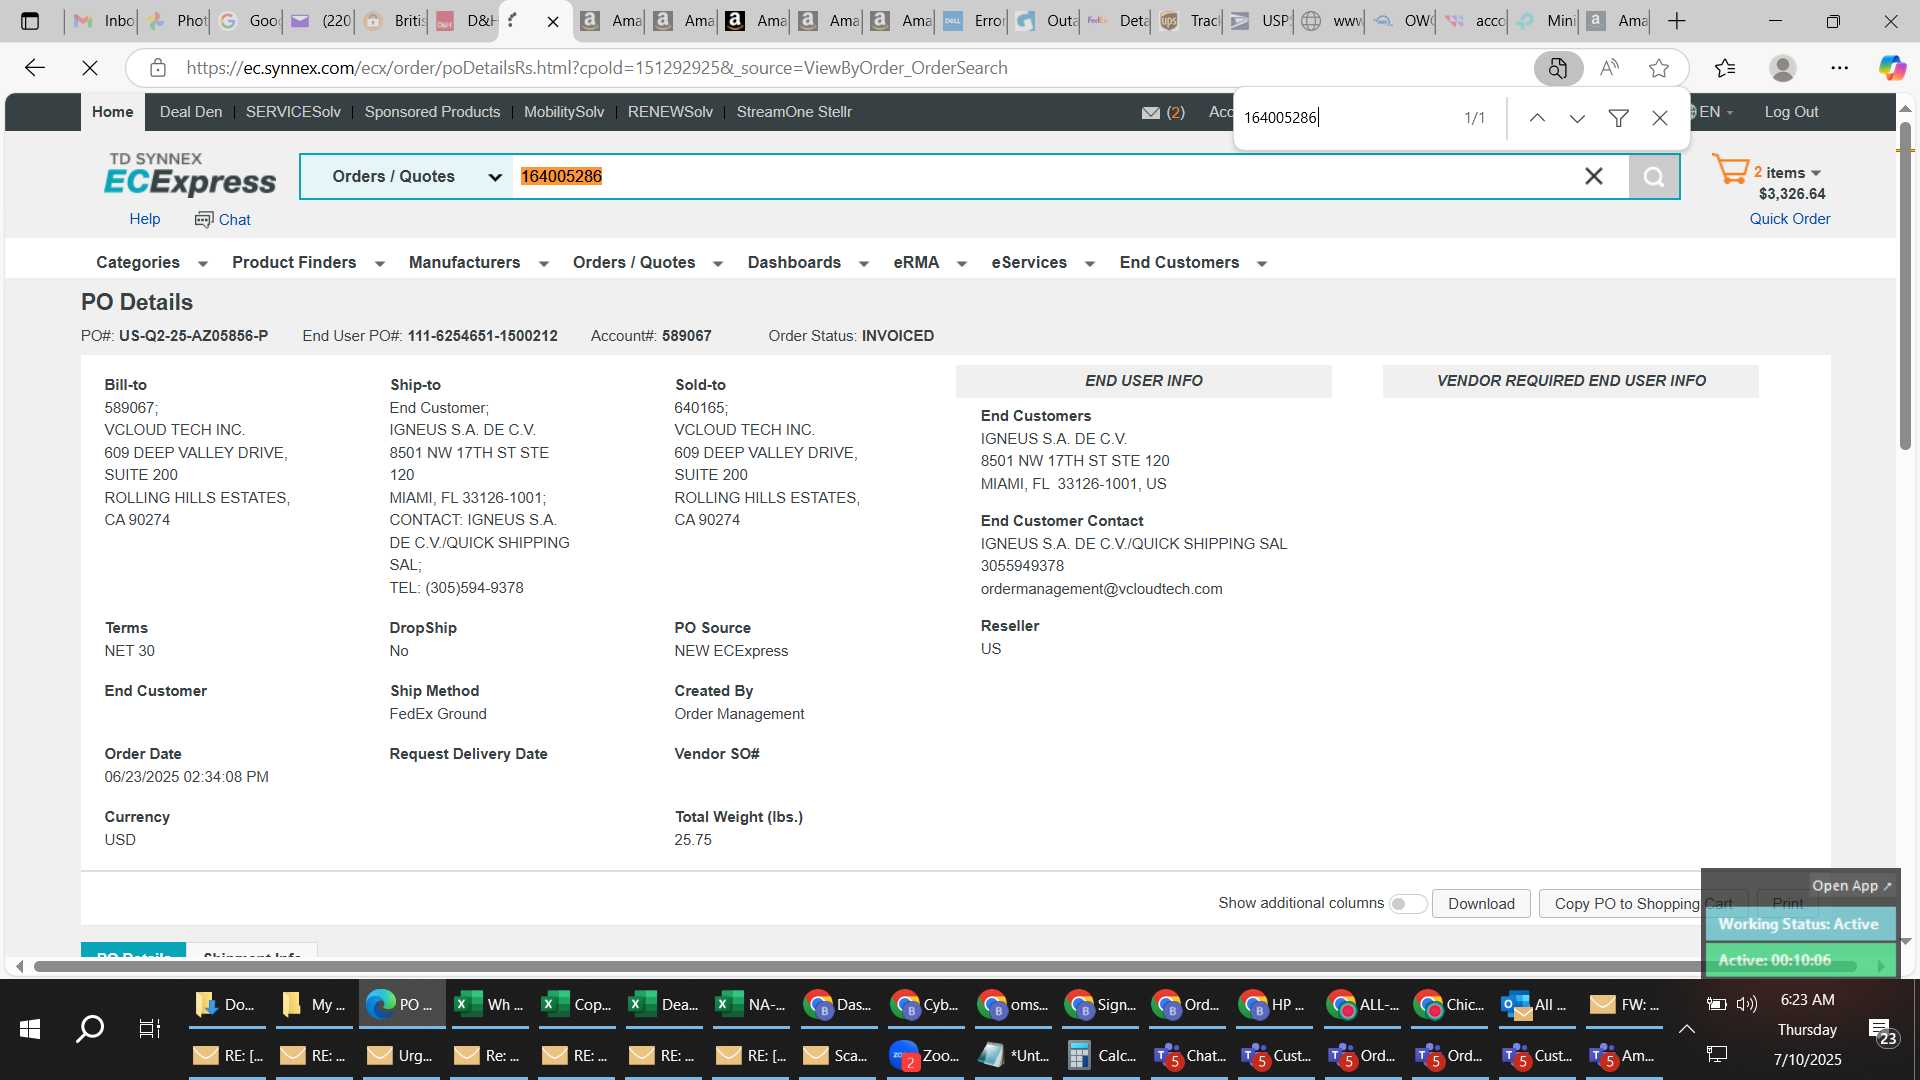Expand the cart items dropdown
Screen dimensions: 1920x1080
1816,173
